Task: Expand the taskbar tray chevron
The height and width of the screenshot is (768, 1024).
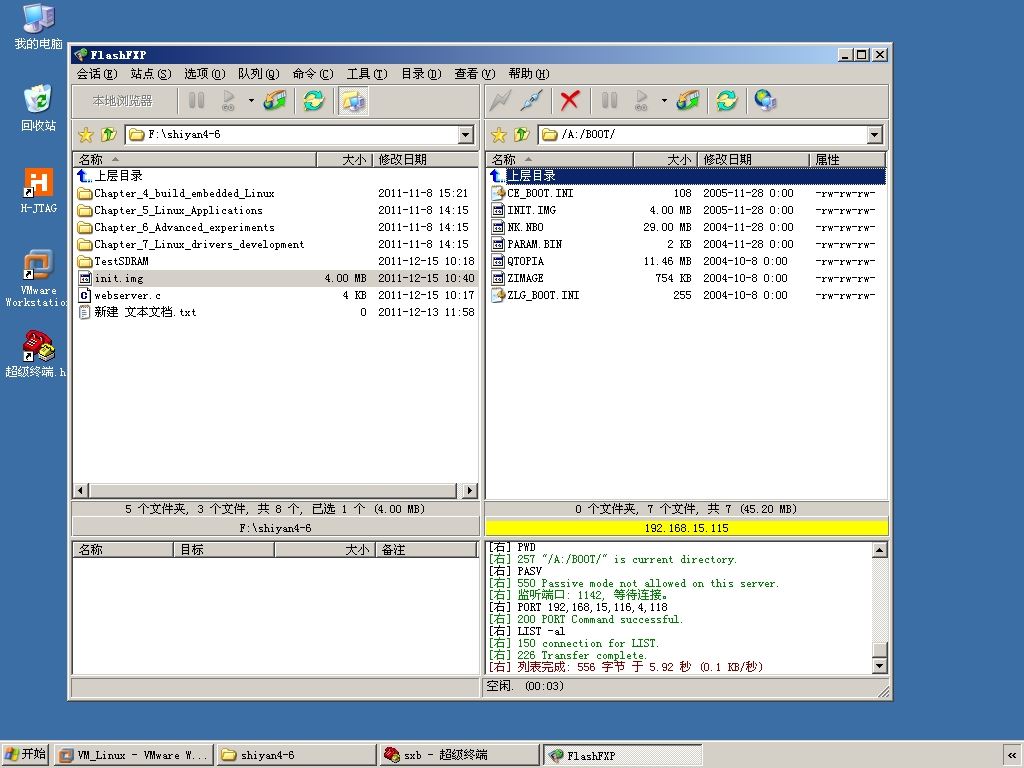Action: pos(1012,755)
